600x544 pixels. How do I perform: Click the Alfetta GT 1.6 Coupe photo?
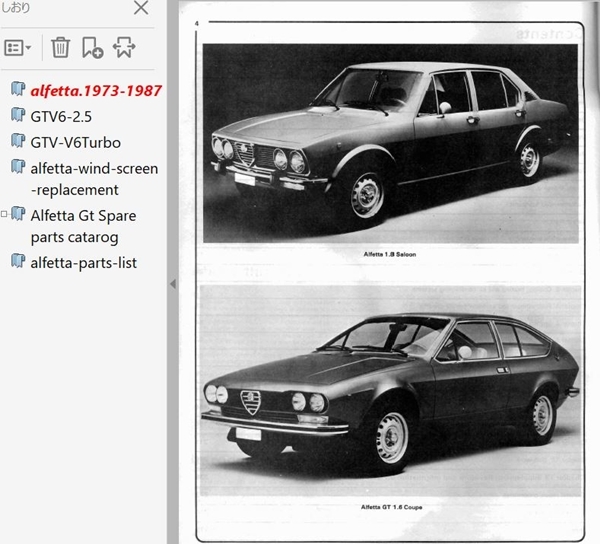pos(390,390)
